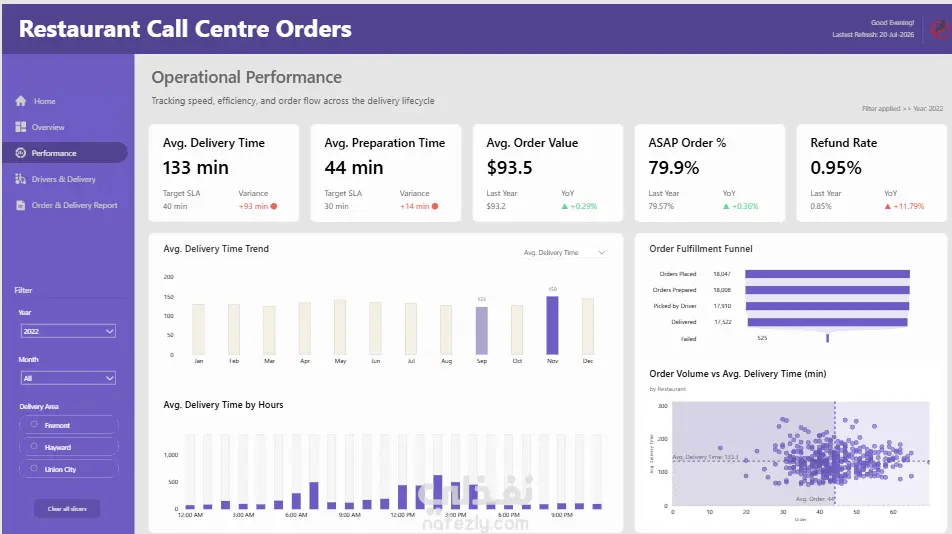Open the Year 2022 dropdown

68,331
